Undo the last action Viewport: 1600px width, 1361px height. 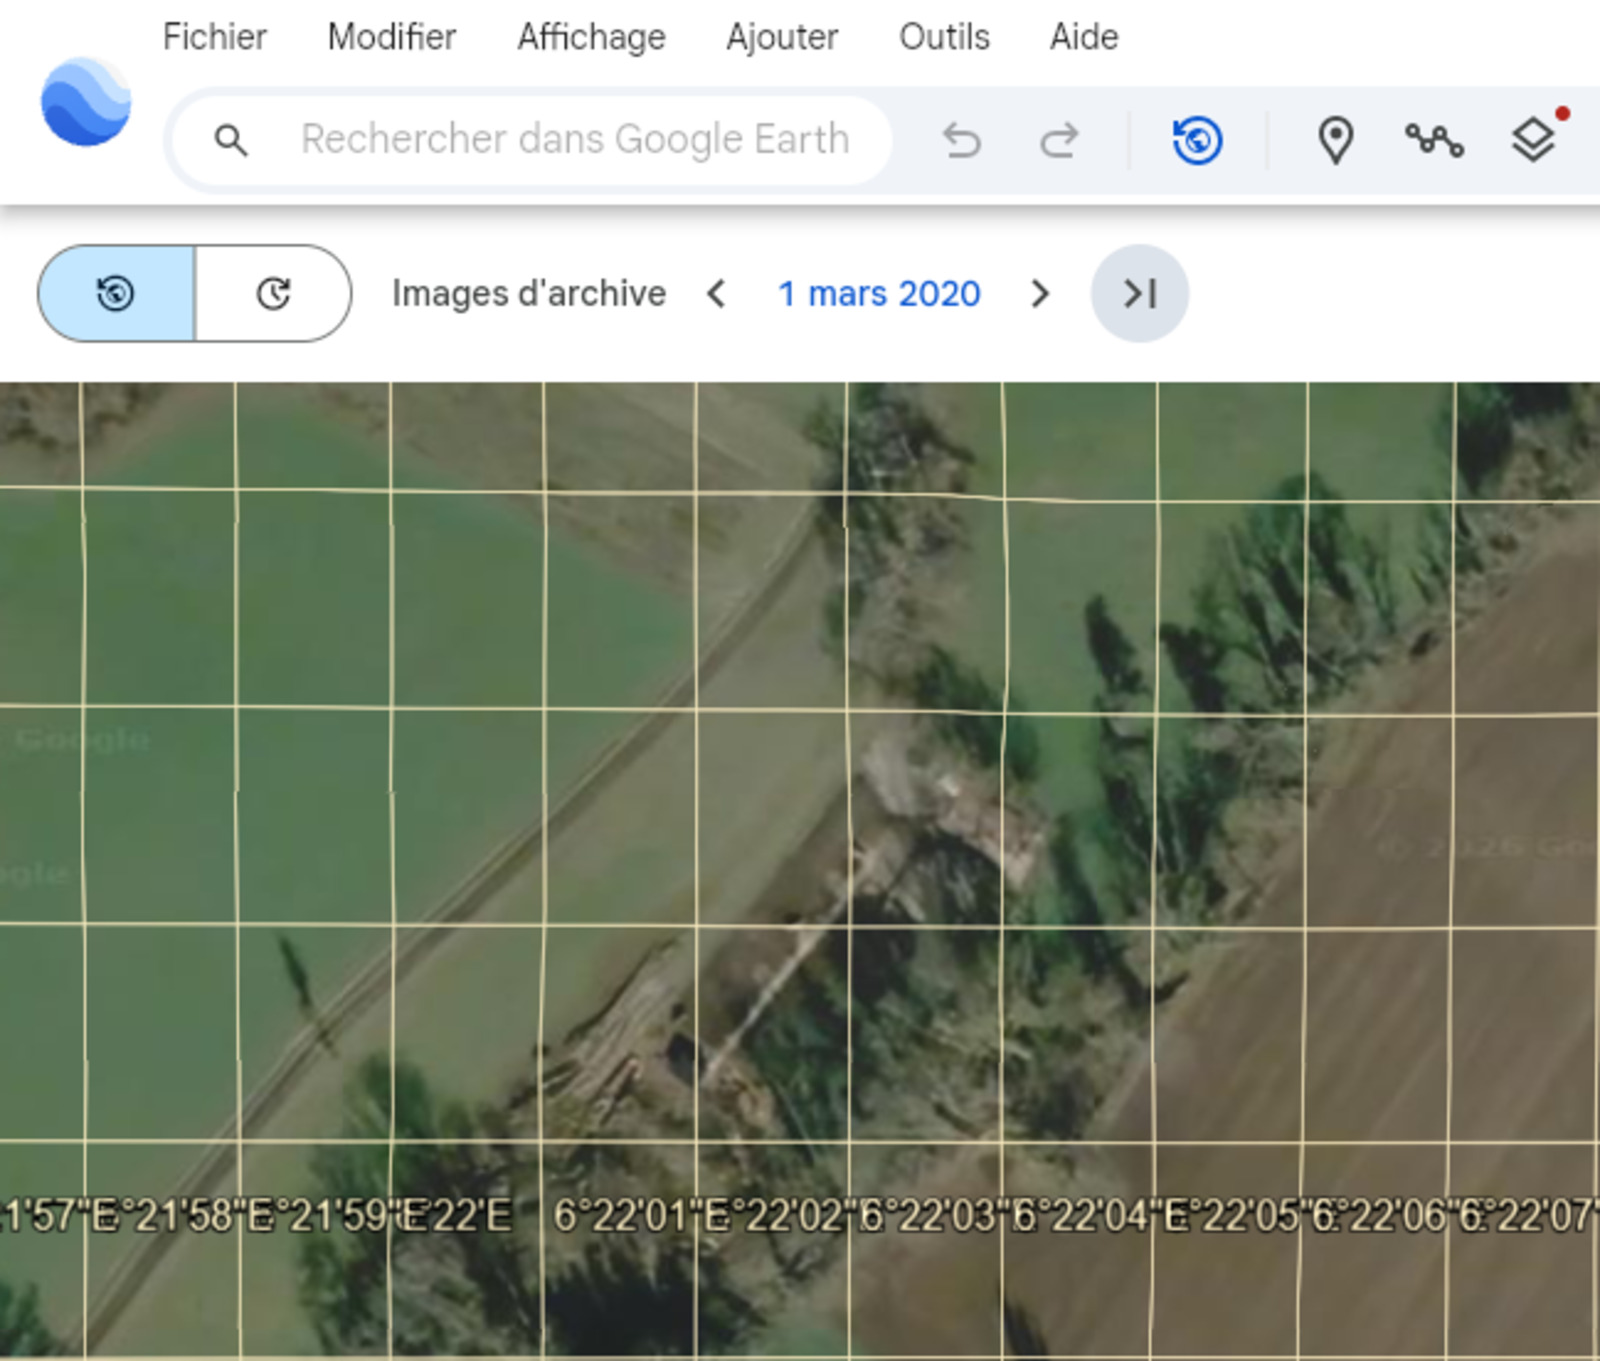pyautogui.click(x=961, y=140)
